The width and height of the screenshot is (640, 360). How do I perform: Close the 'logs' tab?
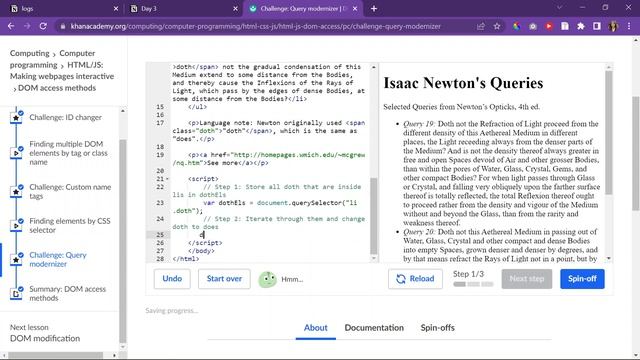pyautogui.click(x=116, y=8)
